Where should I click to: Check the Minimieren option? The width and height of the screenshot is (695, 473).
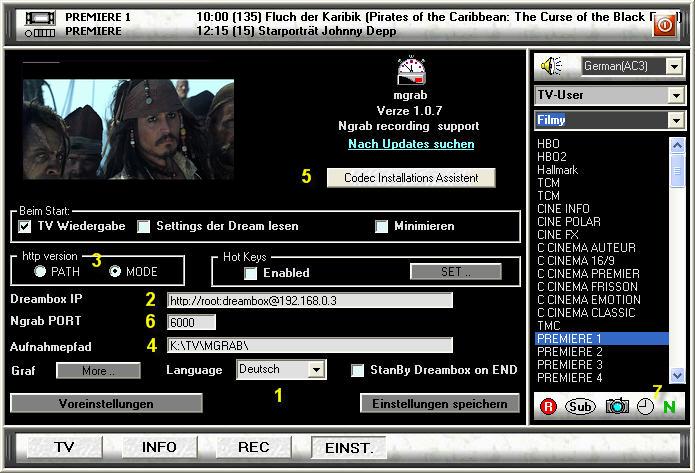[x=381, y=227]
